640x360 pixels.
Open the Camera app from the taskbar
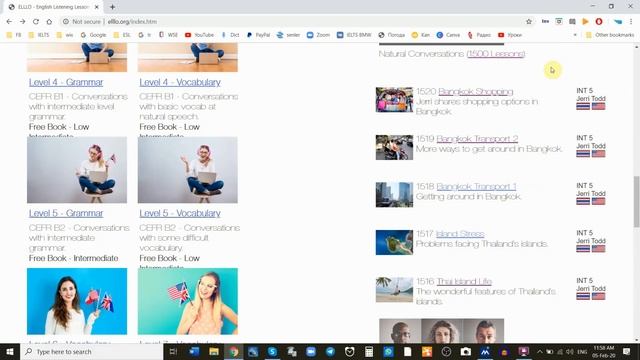point(466,351)
